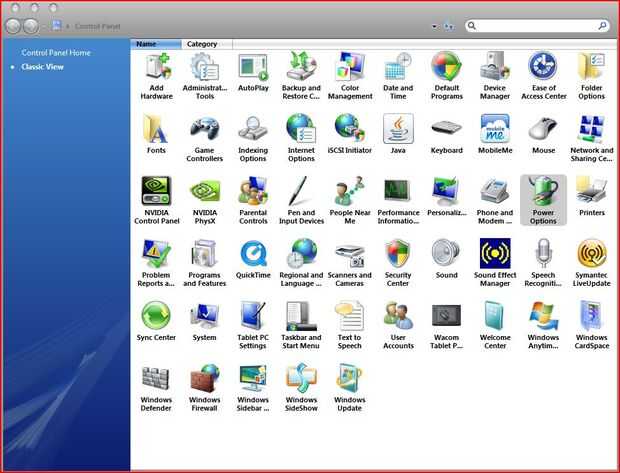Open Speech Recognition Options
The image size is (620, 473).
543,263
